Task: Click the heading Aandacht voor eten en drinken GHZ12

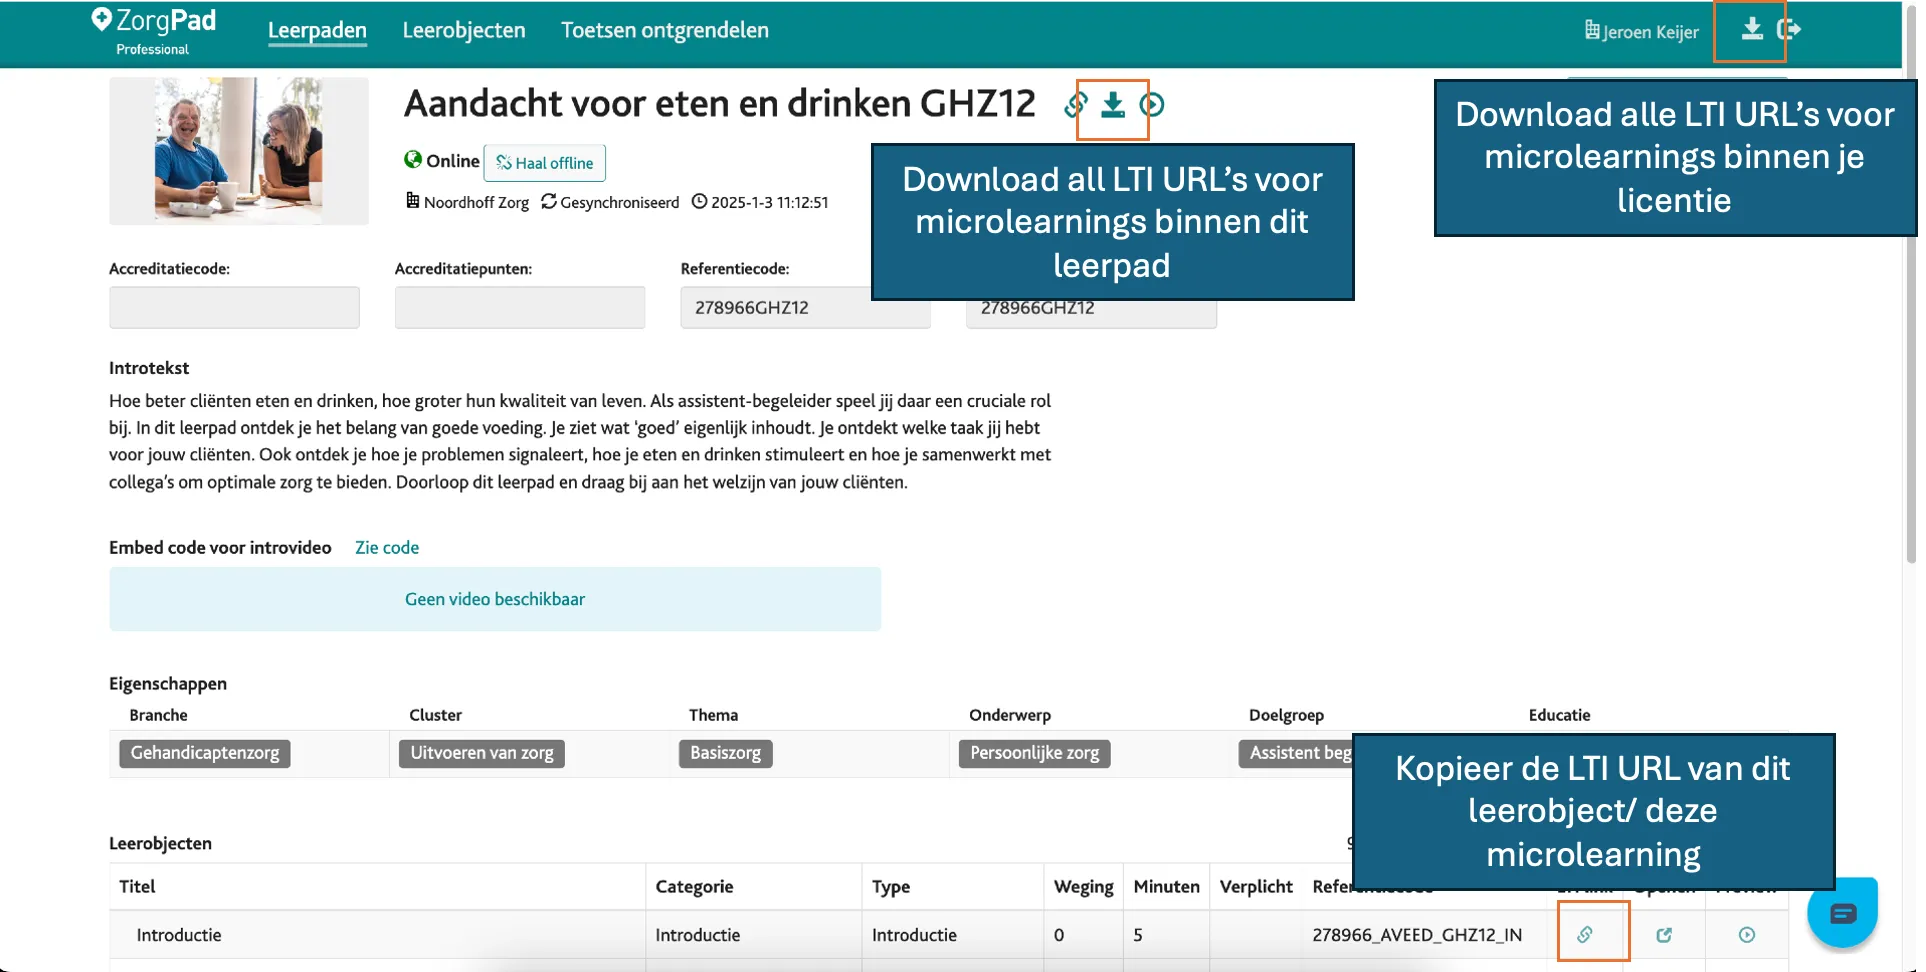Action: coord(720,104)
